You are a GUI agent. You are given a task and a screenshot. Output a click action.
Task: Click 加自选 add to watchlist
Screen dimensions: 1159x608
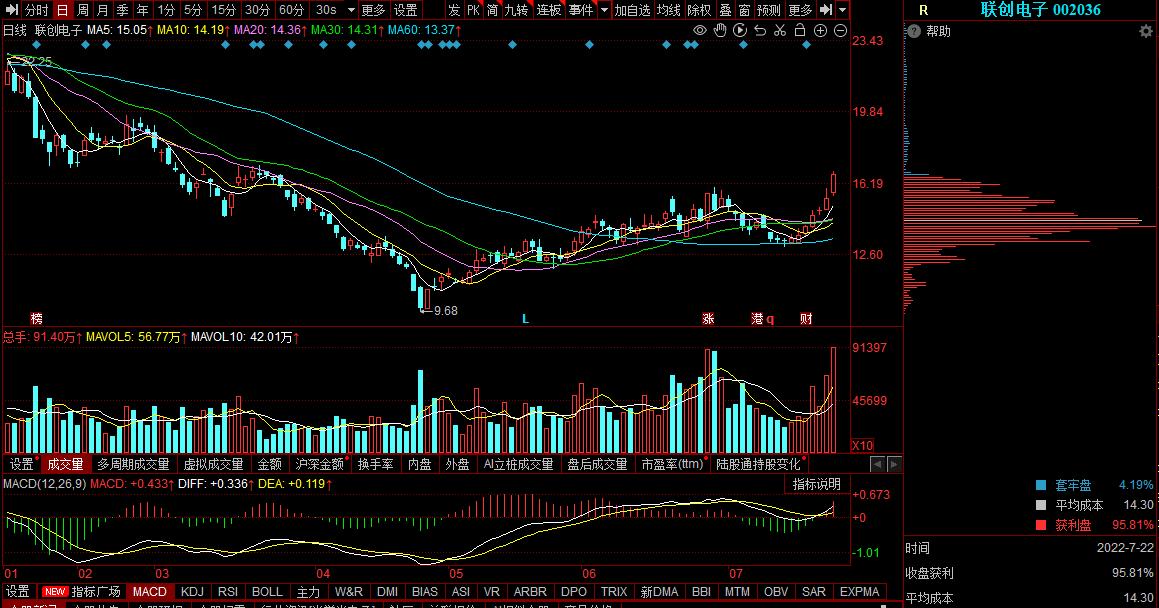pos(633,10)
